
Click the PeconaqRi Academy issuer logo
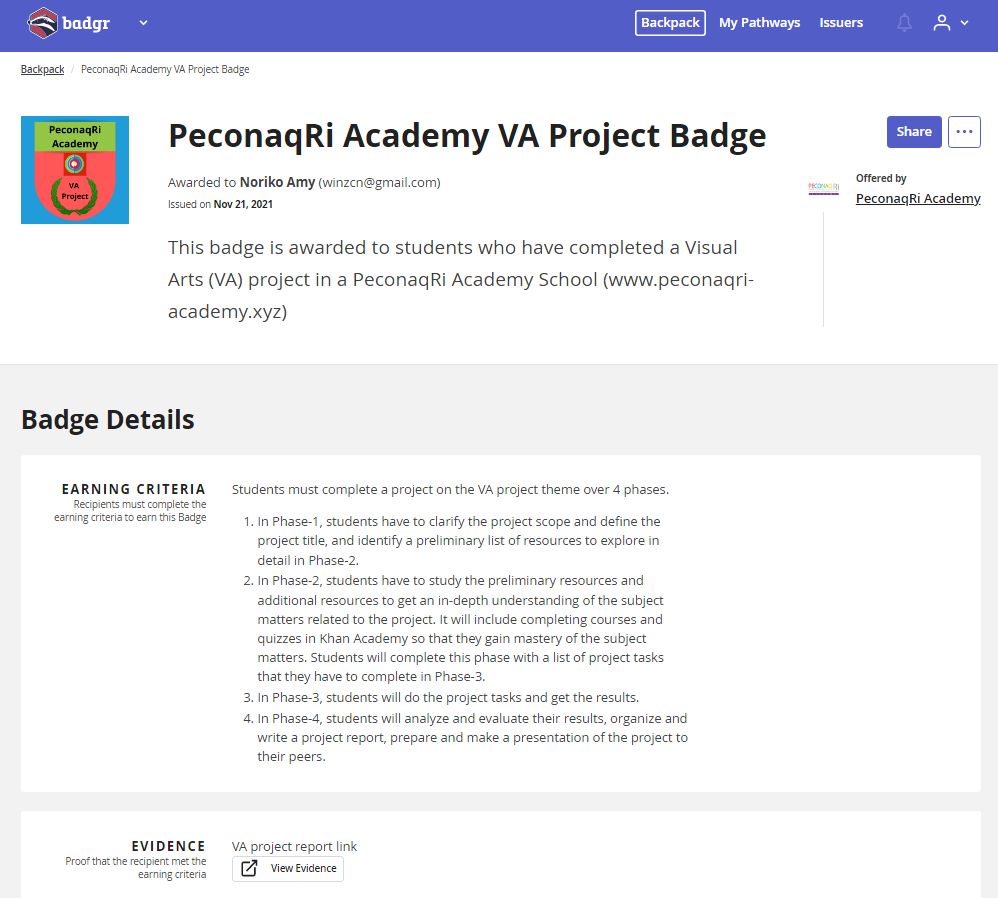pos(824,188)
